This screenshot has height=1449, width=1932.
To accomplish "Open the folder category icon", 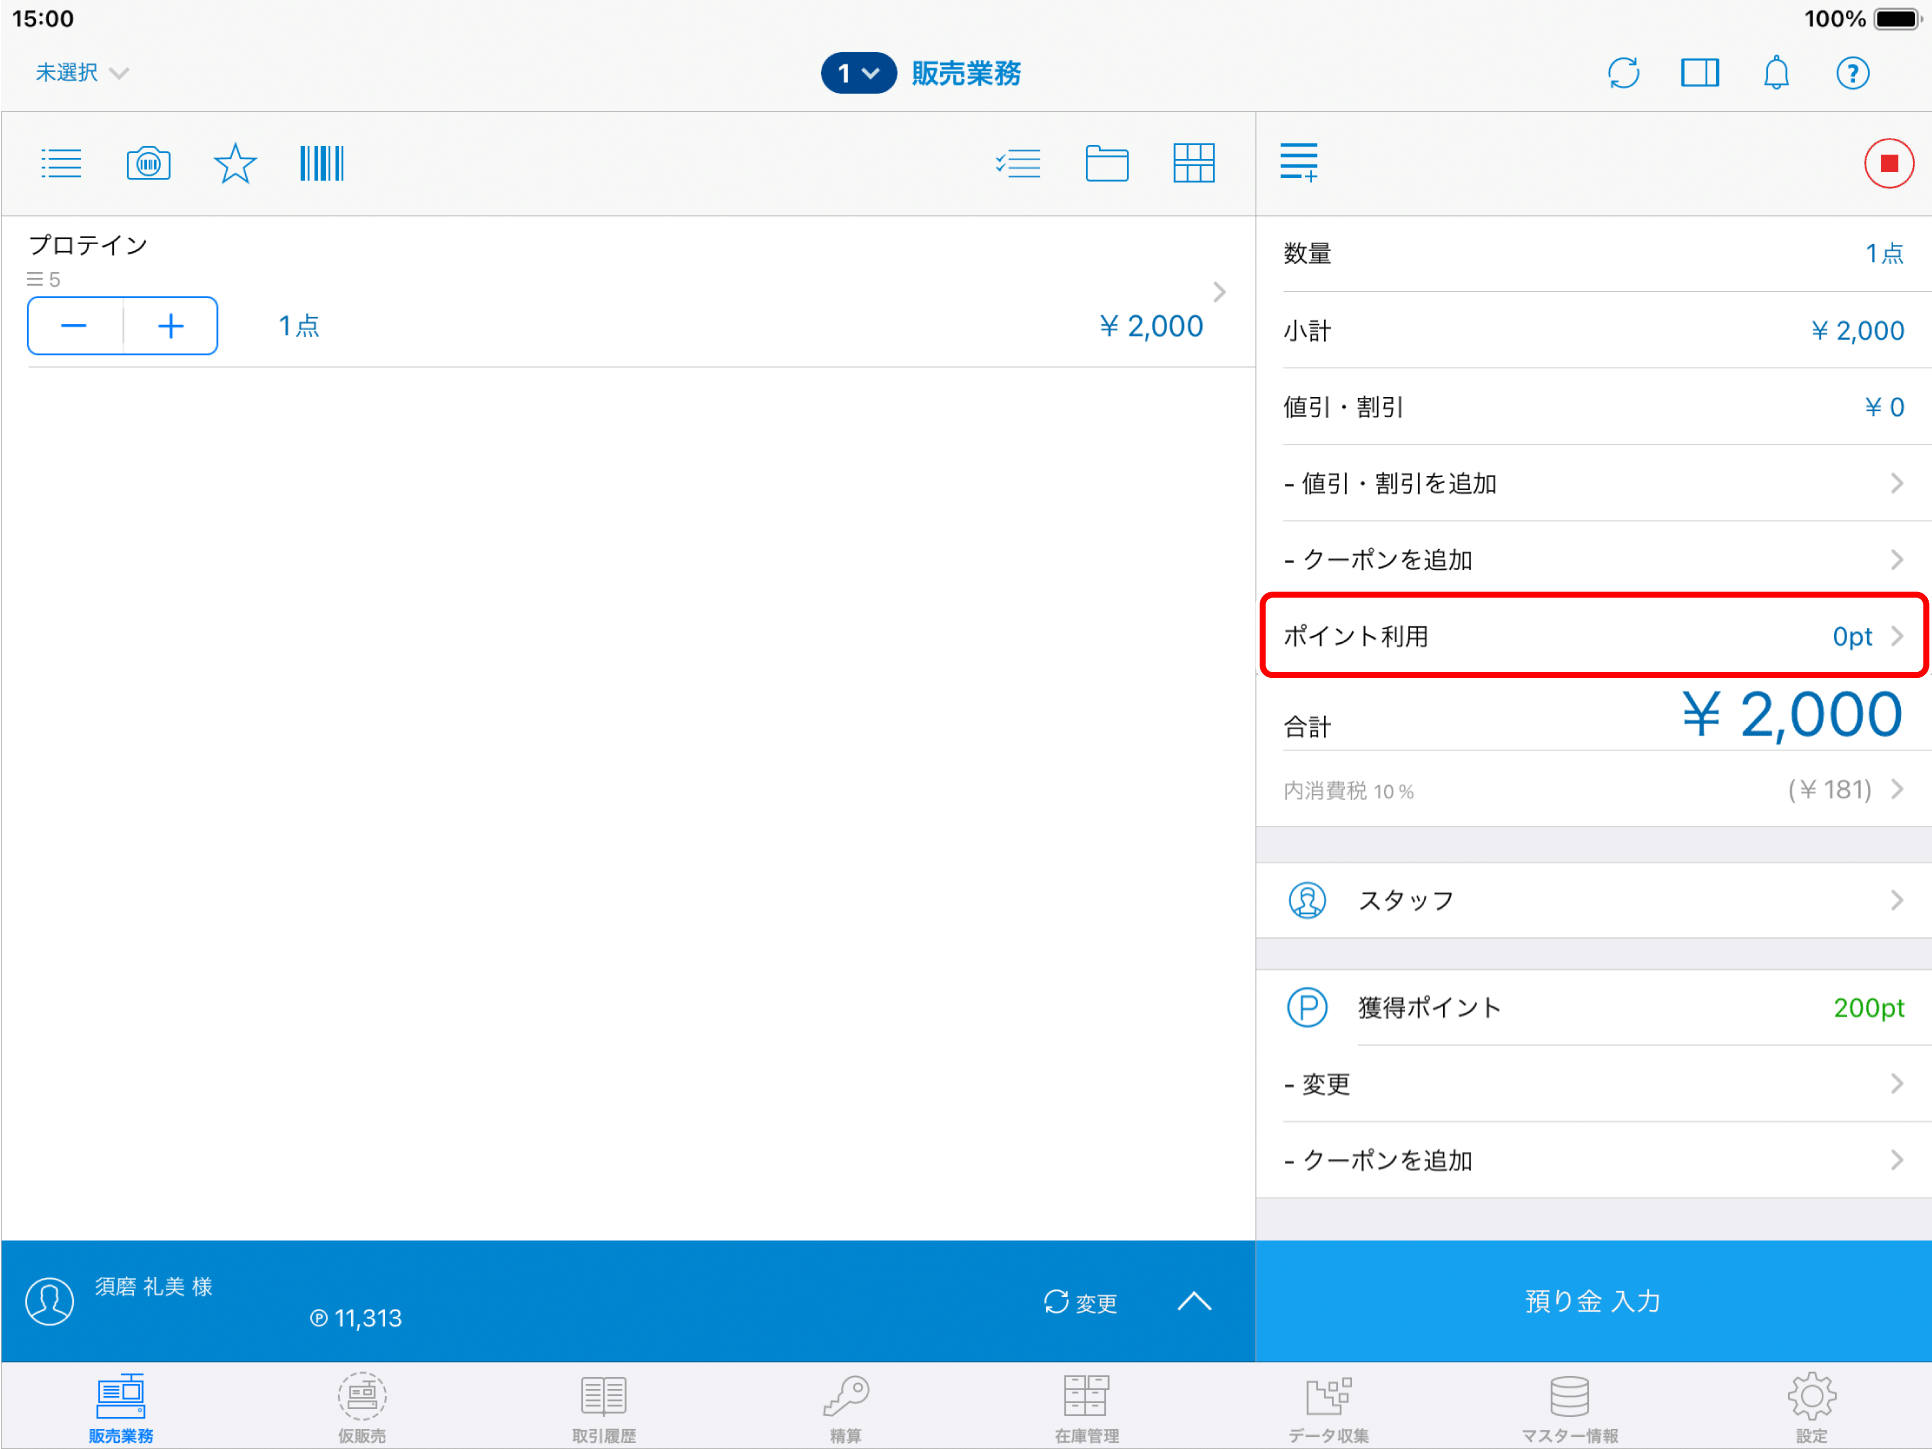I will (1106, 163).
